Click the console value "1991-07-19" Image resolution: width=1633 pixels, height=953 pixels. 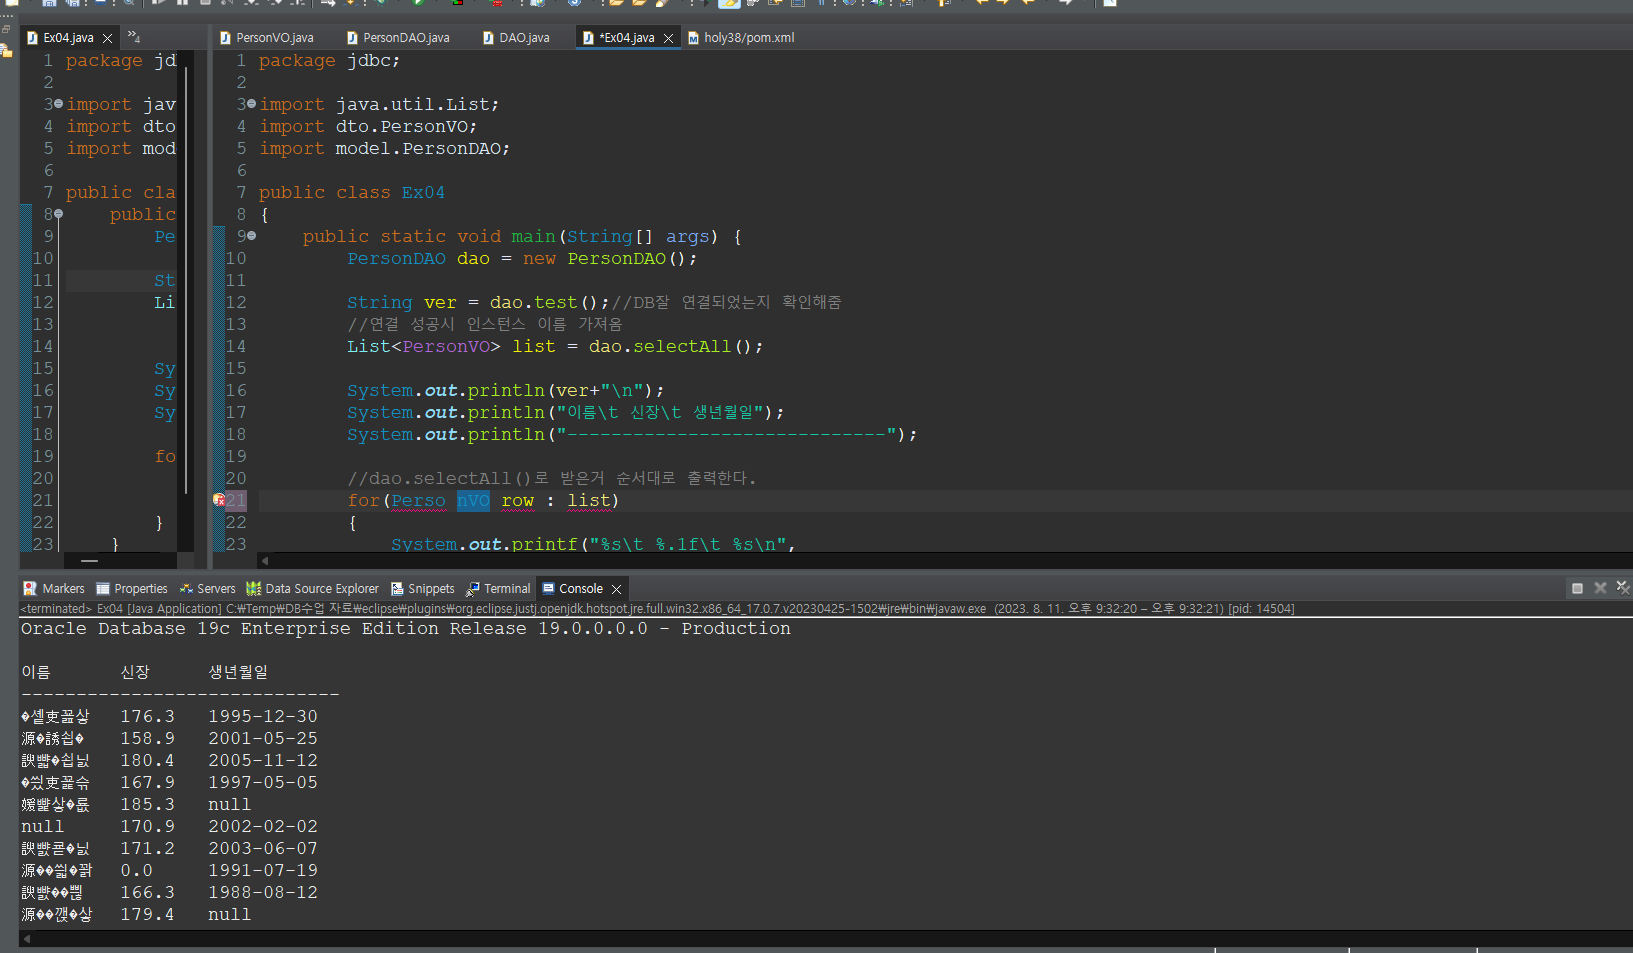[x=263, y=871]
